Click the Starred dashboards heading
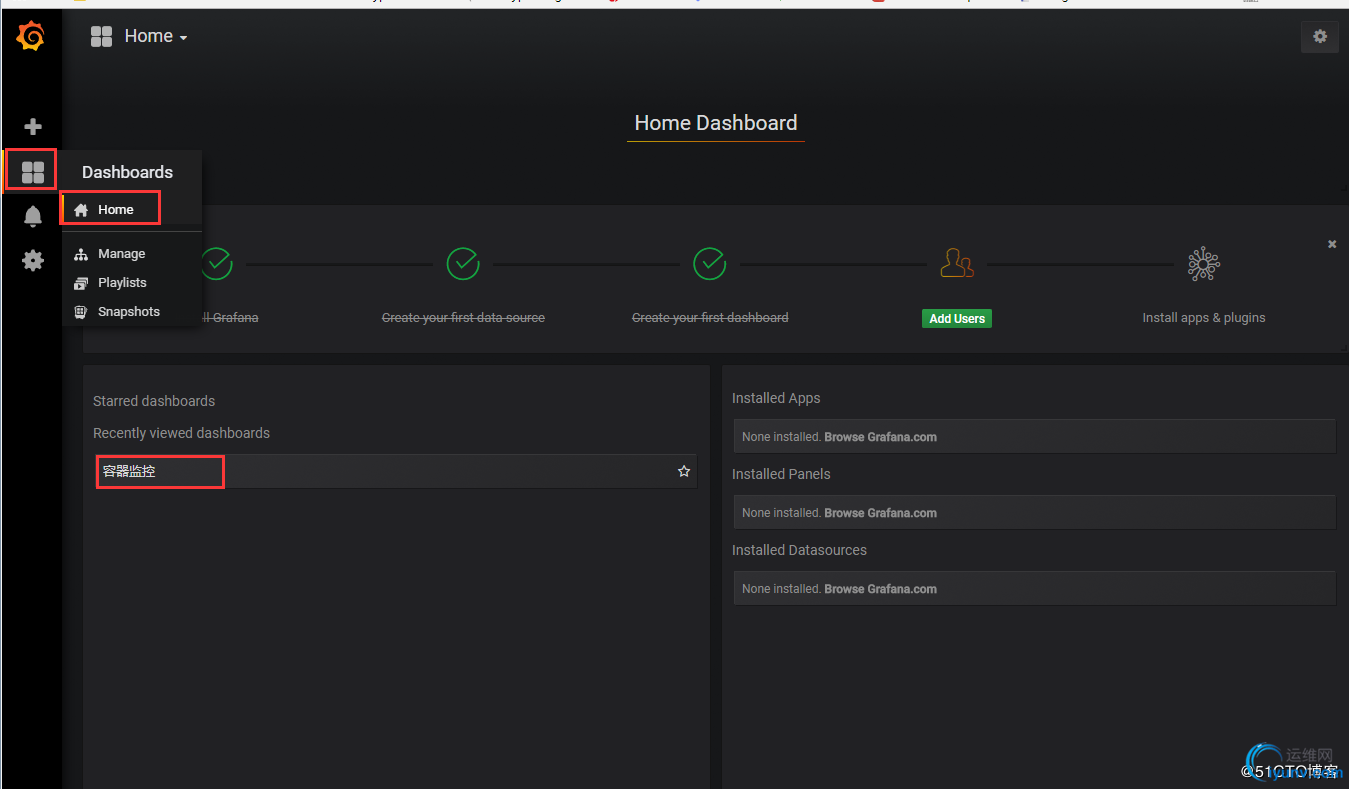Viewport: 1349px width, 789px height. point(154,401)
